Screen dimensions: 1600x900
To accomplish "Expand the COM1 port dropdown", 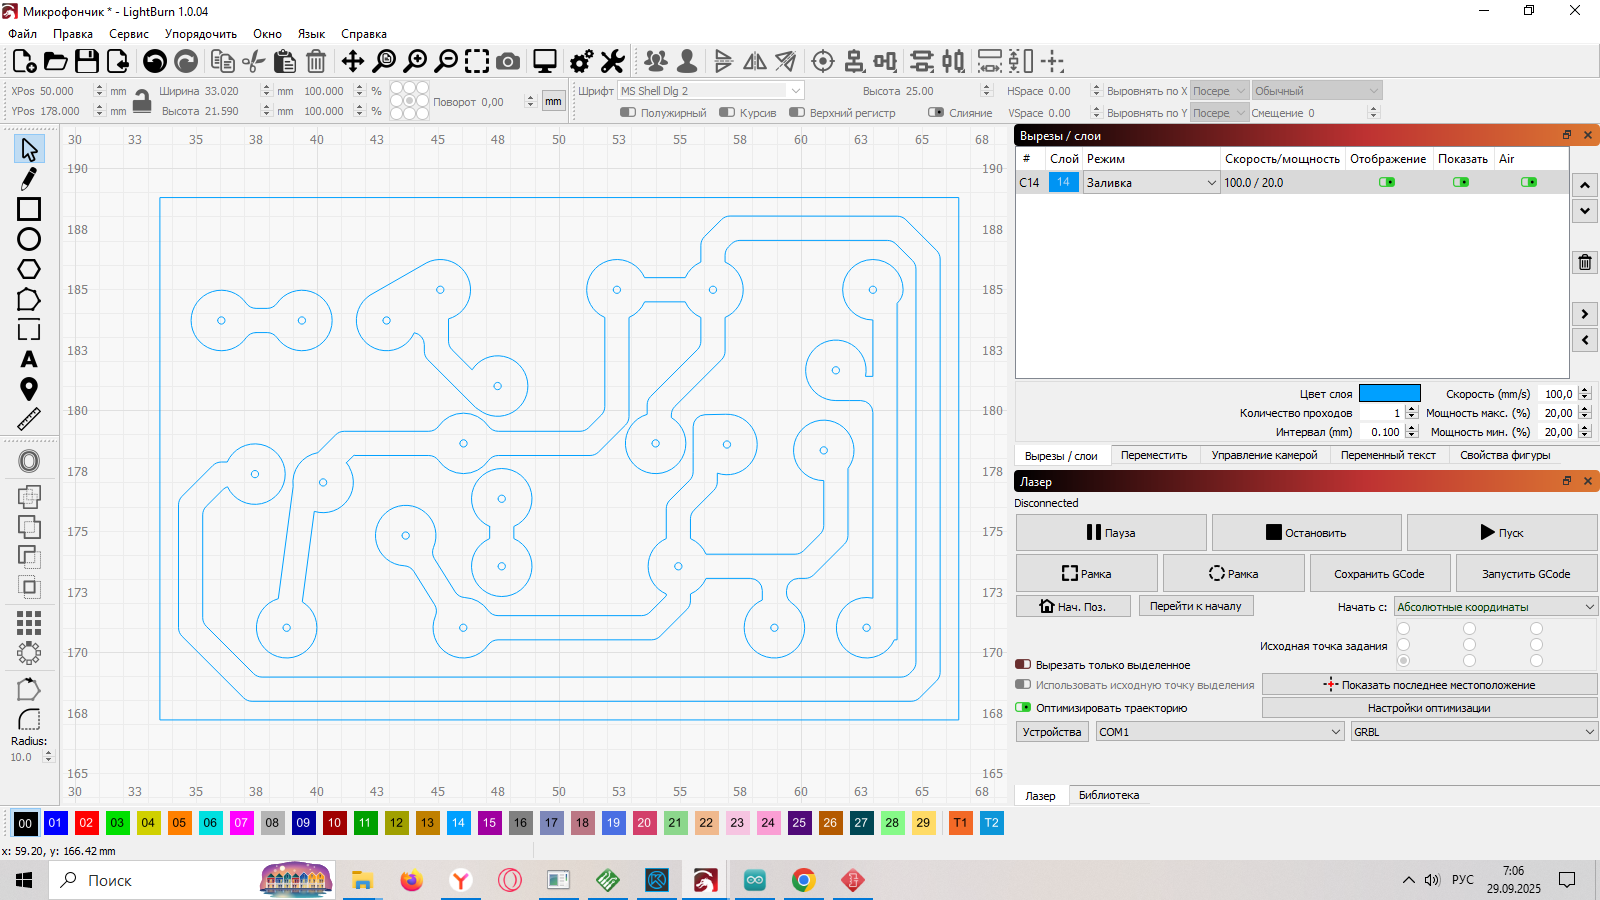I will pyautogui.click(x=1219, y=732).
